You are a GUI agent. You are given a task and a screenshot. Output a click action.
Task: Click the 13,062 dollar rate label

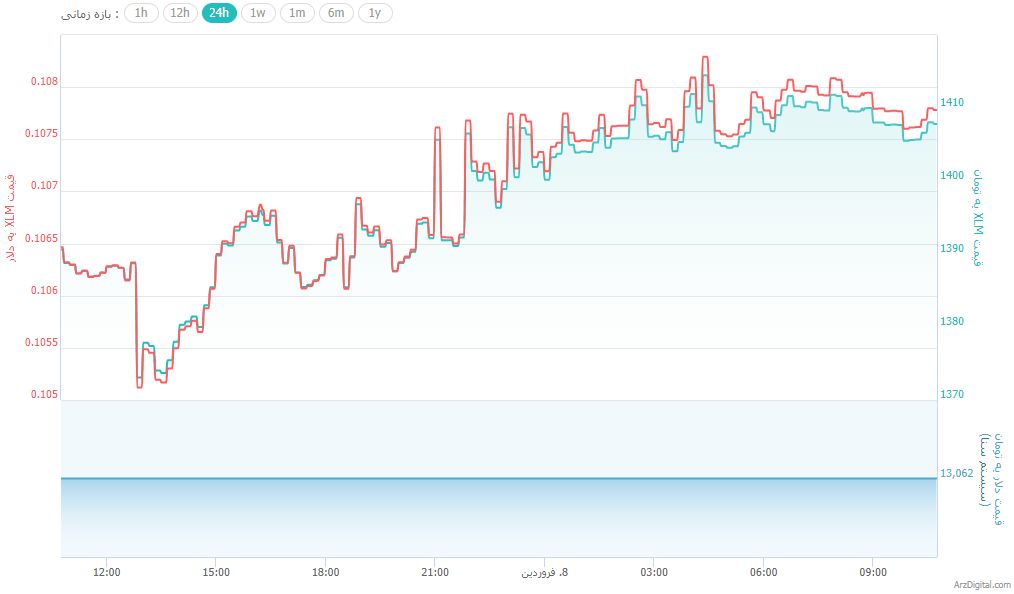[x=956, y=474]
